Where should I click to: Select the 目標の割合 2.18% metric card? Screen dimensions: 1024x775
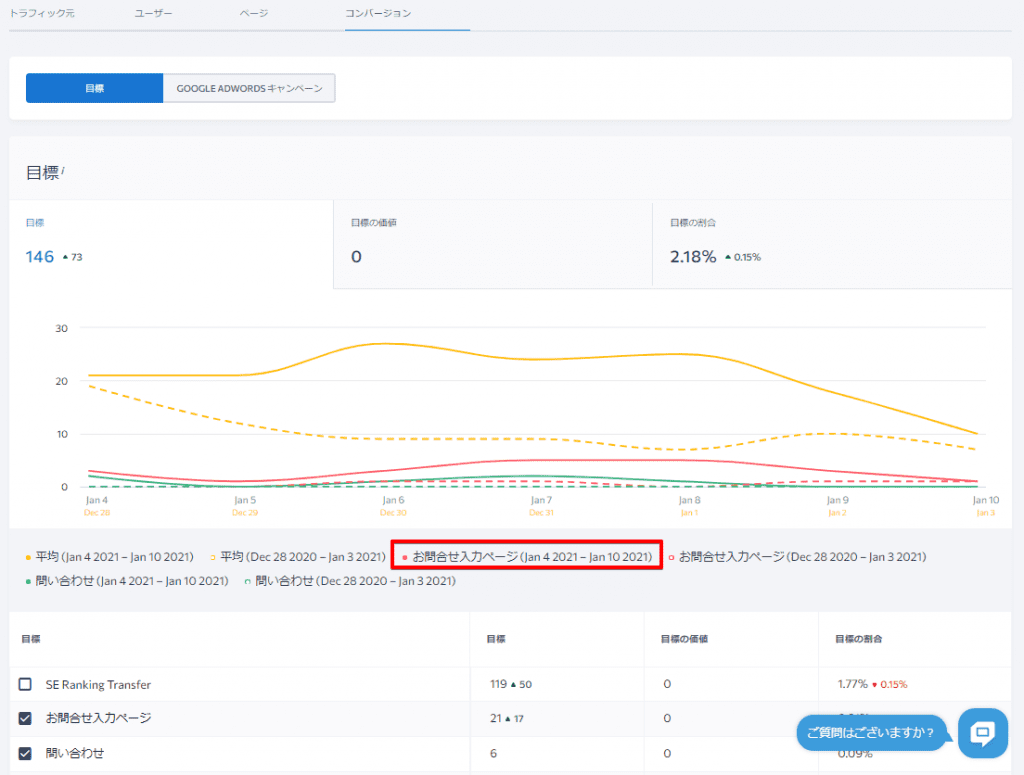pyautogui.click(x=830, y=245)
